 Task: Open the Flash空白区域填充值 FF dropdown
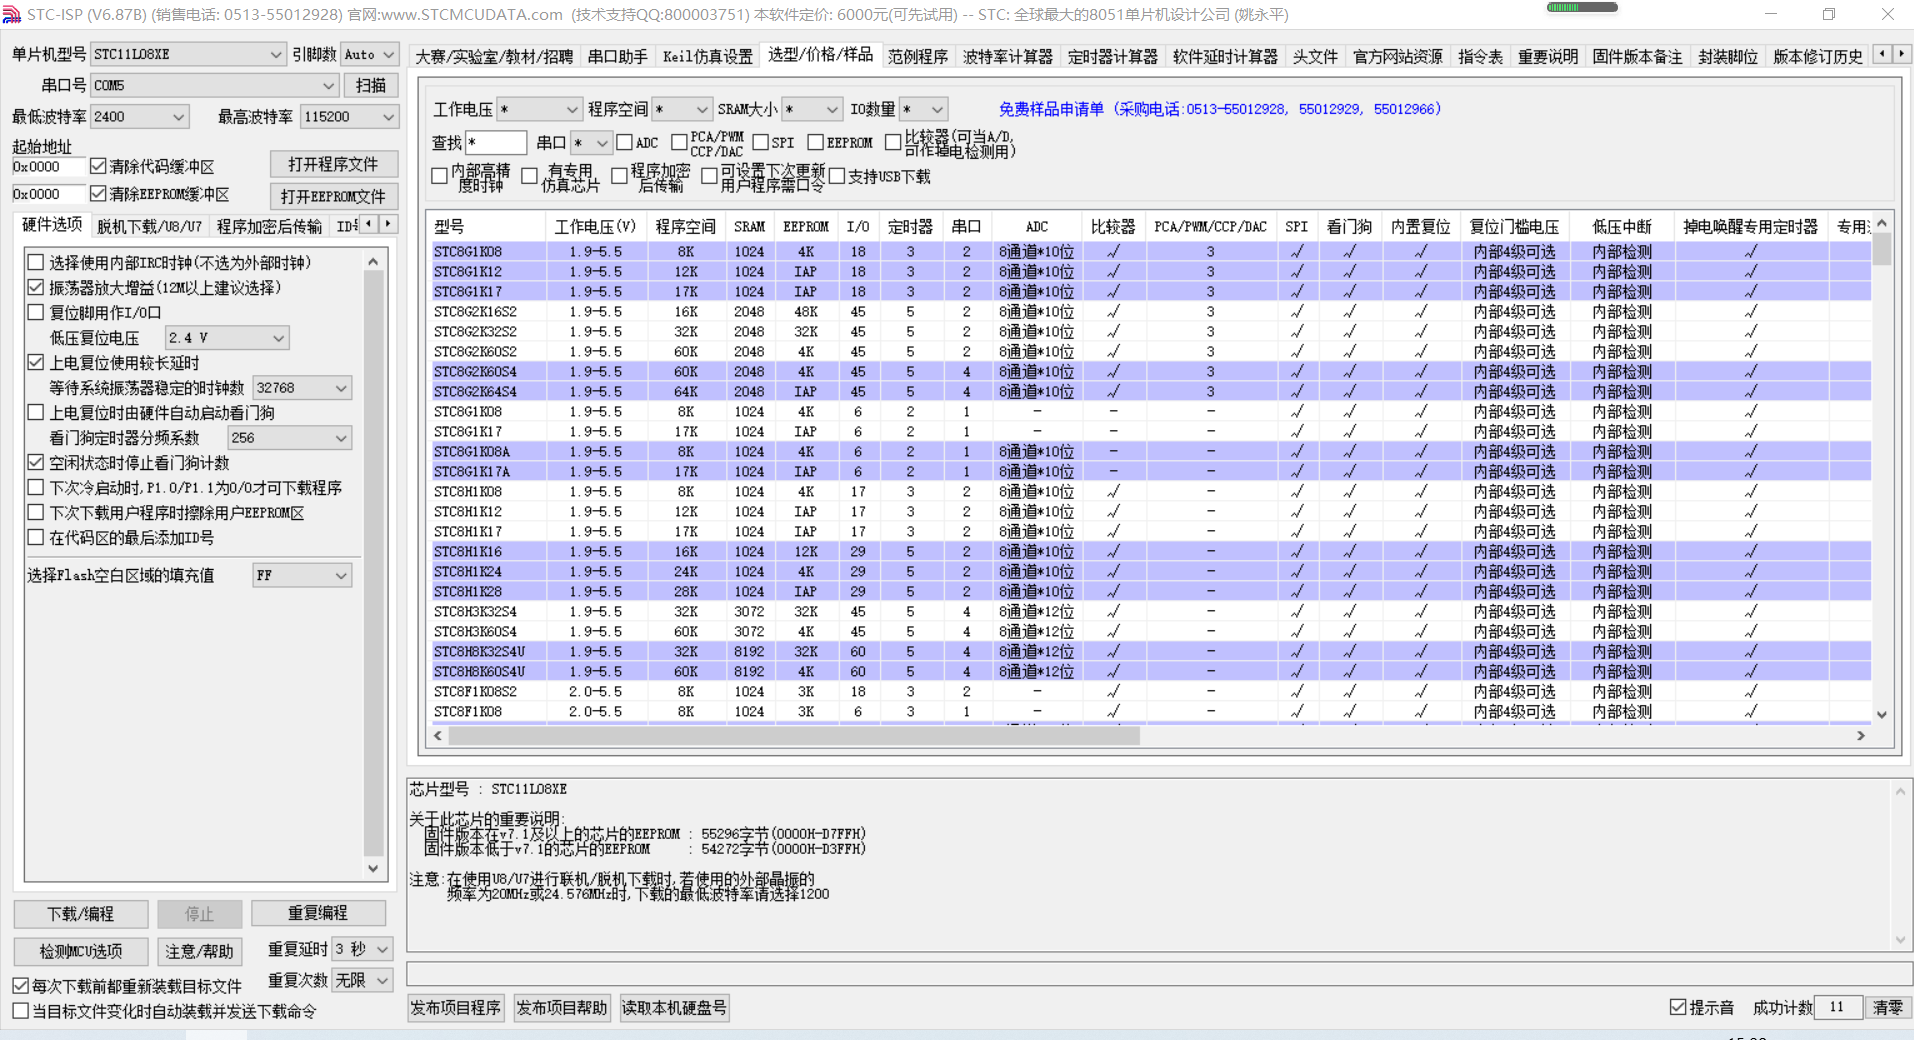(x=302, y=575)
